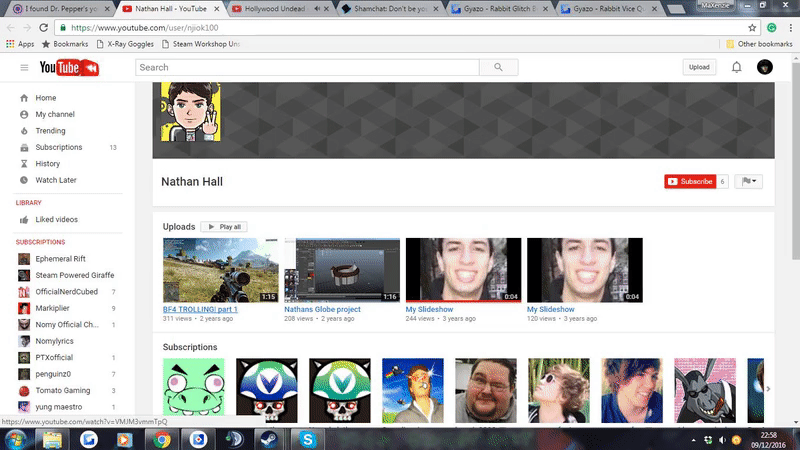The width and height of the screenshot is (800, 450).
Task: Click the YouTube search field
Action: click(307, 67)
